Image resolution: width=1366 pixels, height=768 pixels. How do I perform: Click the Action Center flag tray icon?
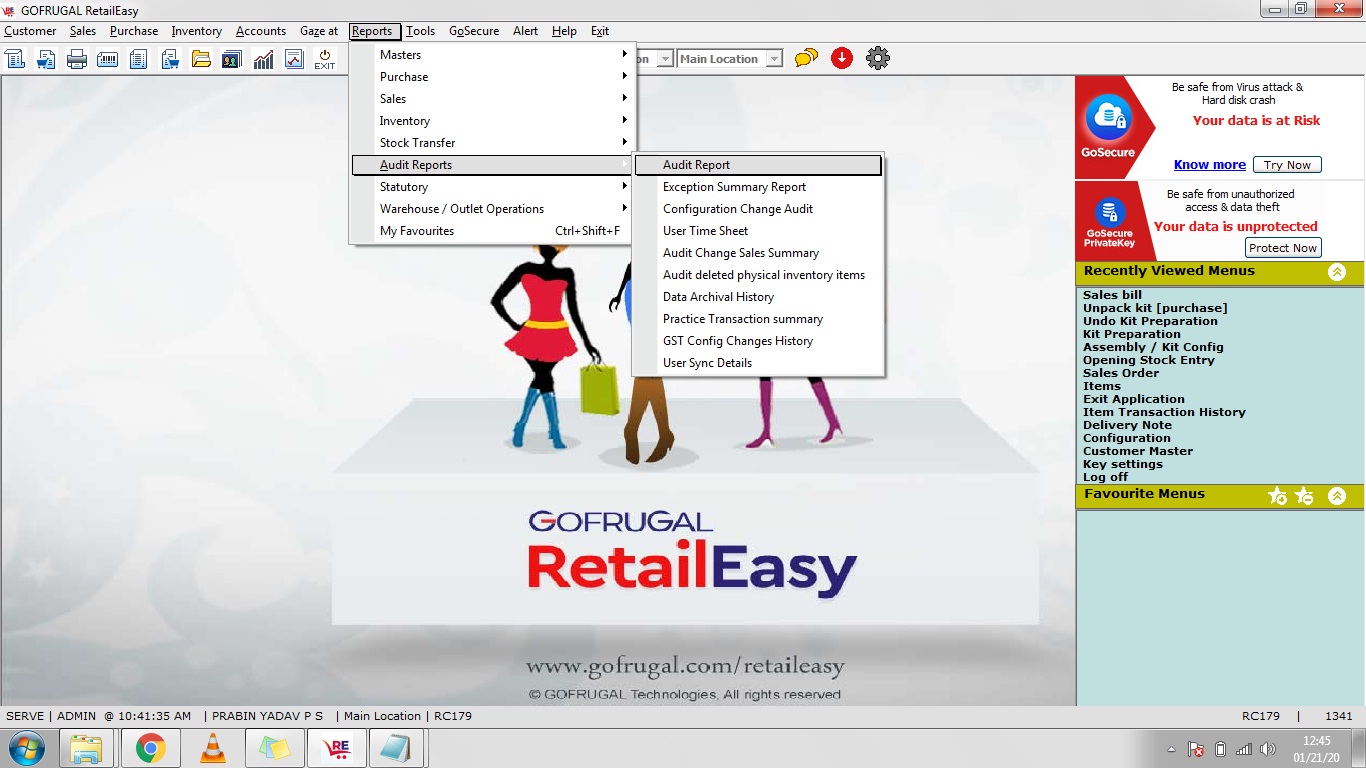1196,749
